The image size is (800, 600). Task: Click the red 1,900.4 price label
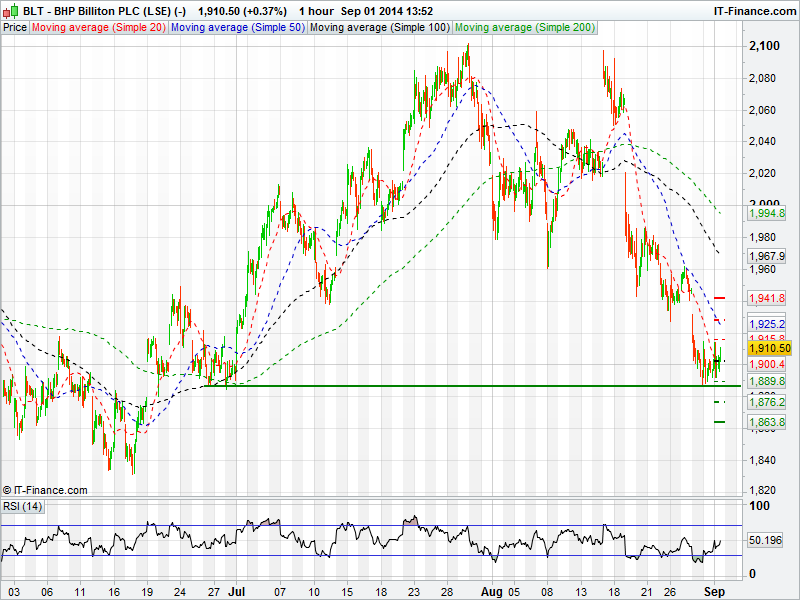(767, 365)
